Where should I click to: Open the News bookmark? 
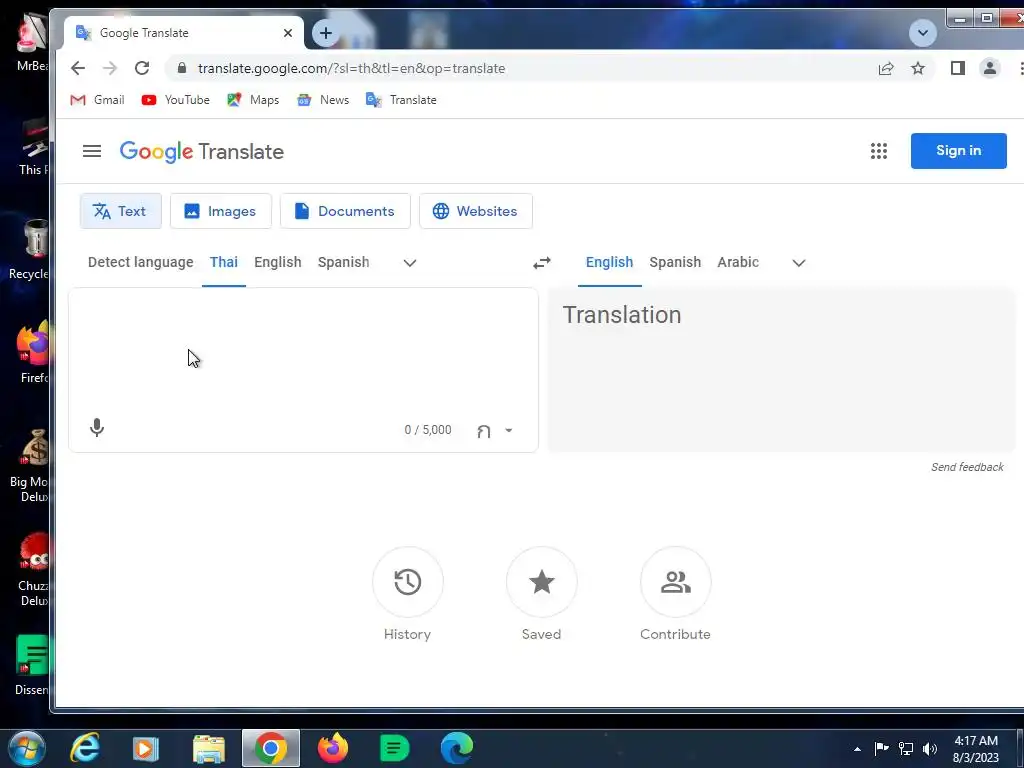(323, 100)
